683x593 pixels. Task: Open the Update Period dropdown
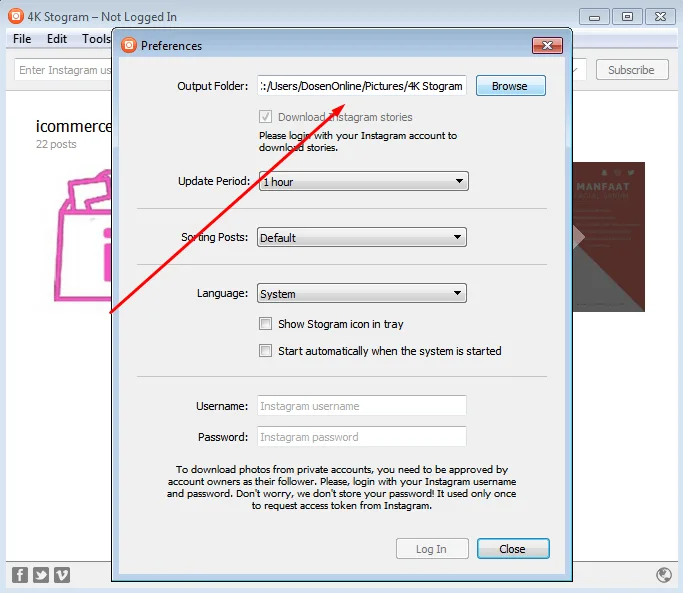[x=363, y=181]
